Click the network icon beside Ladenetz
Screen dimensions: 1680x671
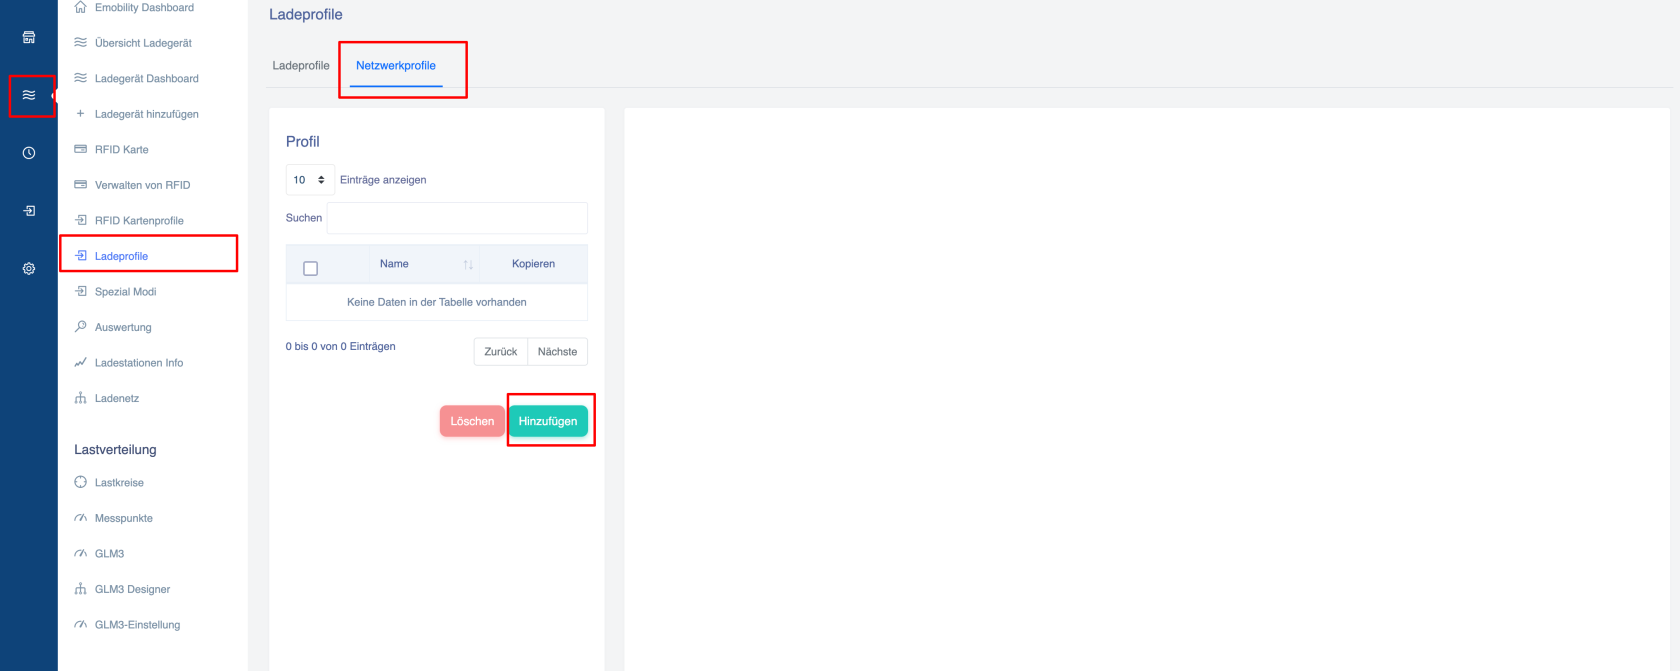[x=81, y=397]
